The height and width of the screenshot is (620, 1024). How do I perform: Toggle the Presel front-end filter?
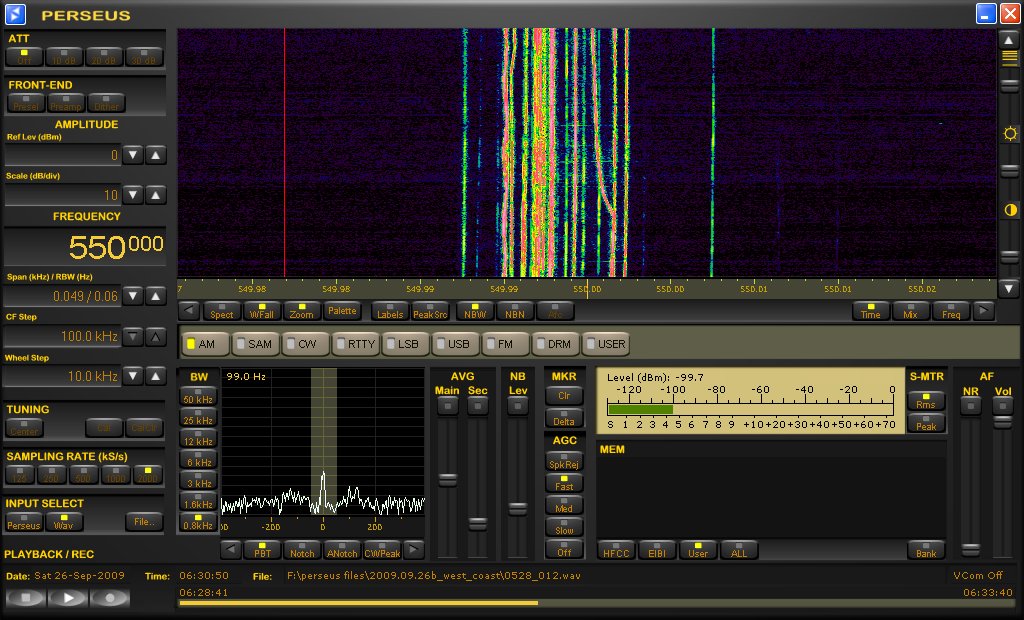[26, 103]
